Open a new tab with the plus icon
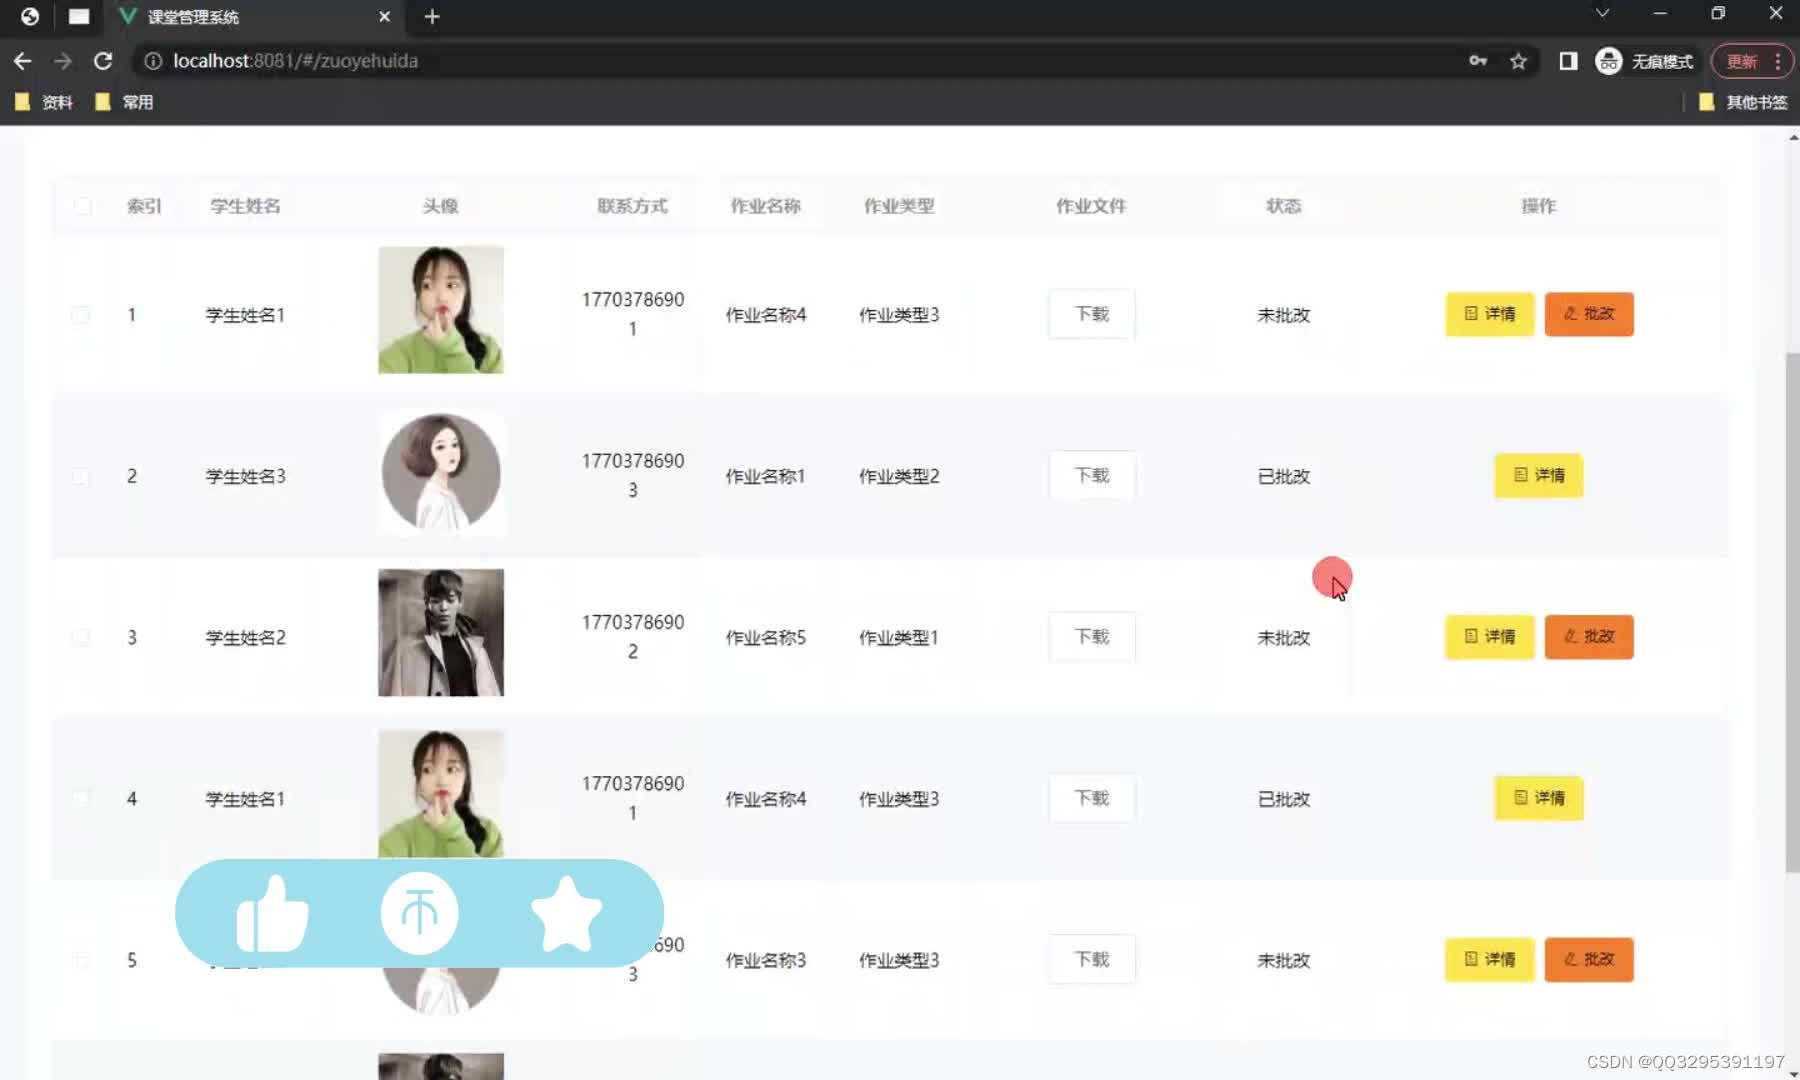Viewport: 1800px width, 1080px height. [432, 17]
